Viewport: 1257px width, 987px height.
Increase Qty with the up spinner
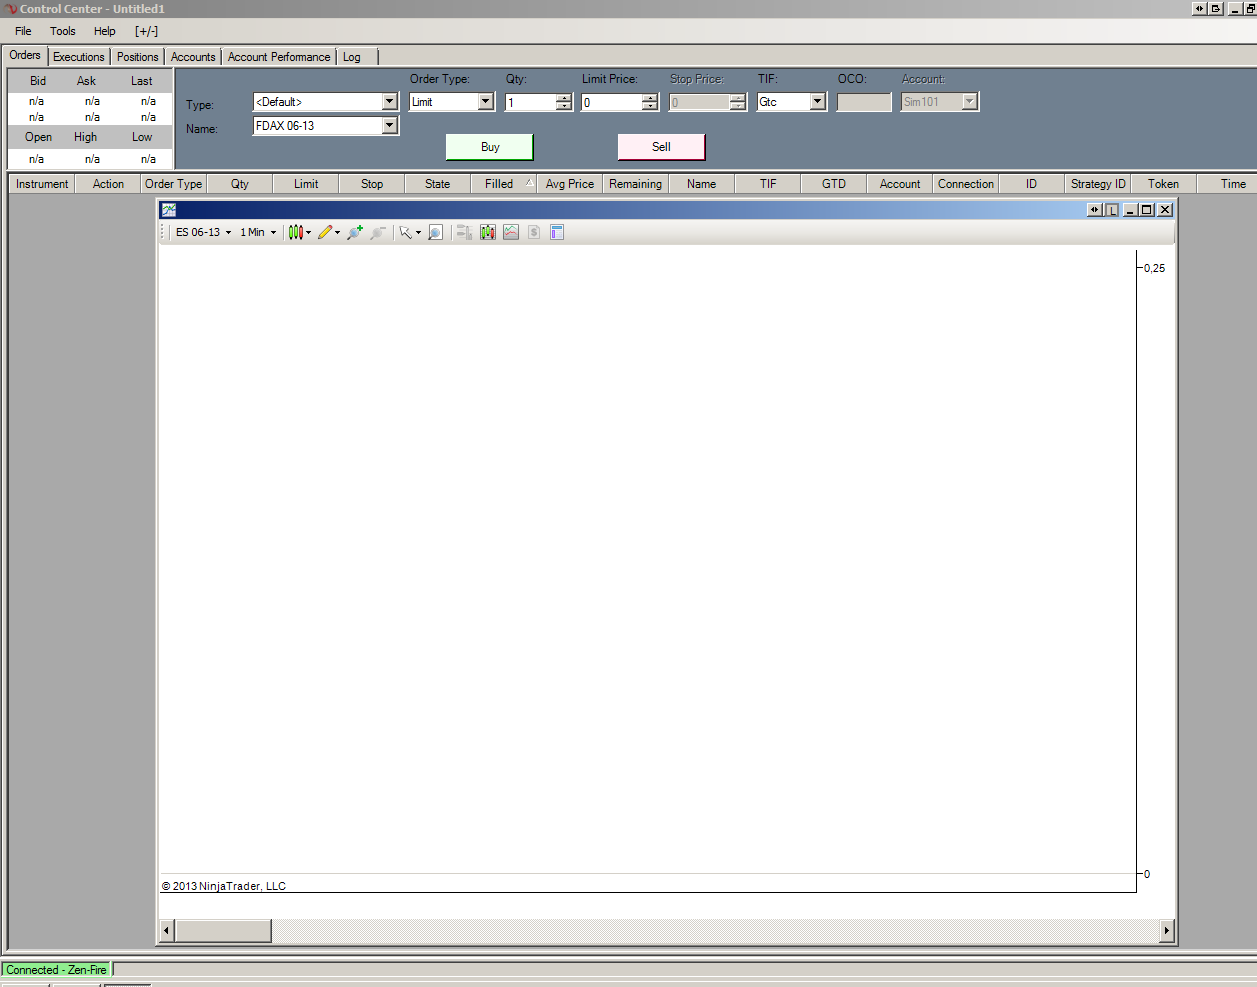pos(564,98)
